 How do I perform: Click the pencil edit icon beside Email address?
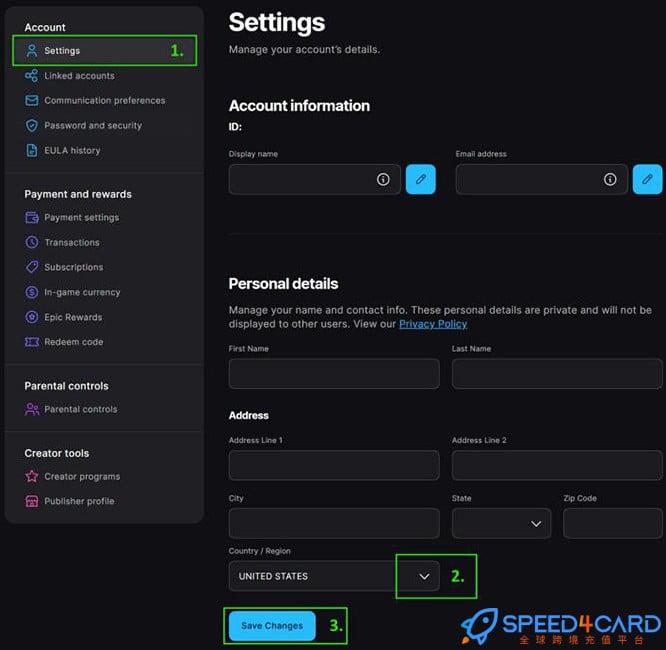click(x=647, y=179)
